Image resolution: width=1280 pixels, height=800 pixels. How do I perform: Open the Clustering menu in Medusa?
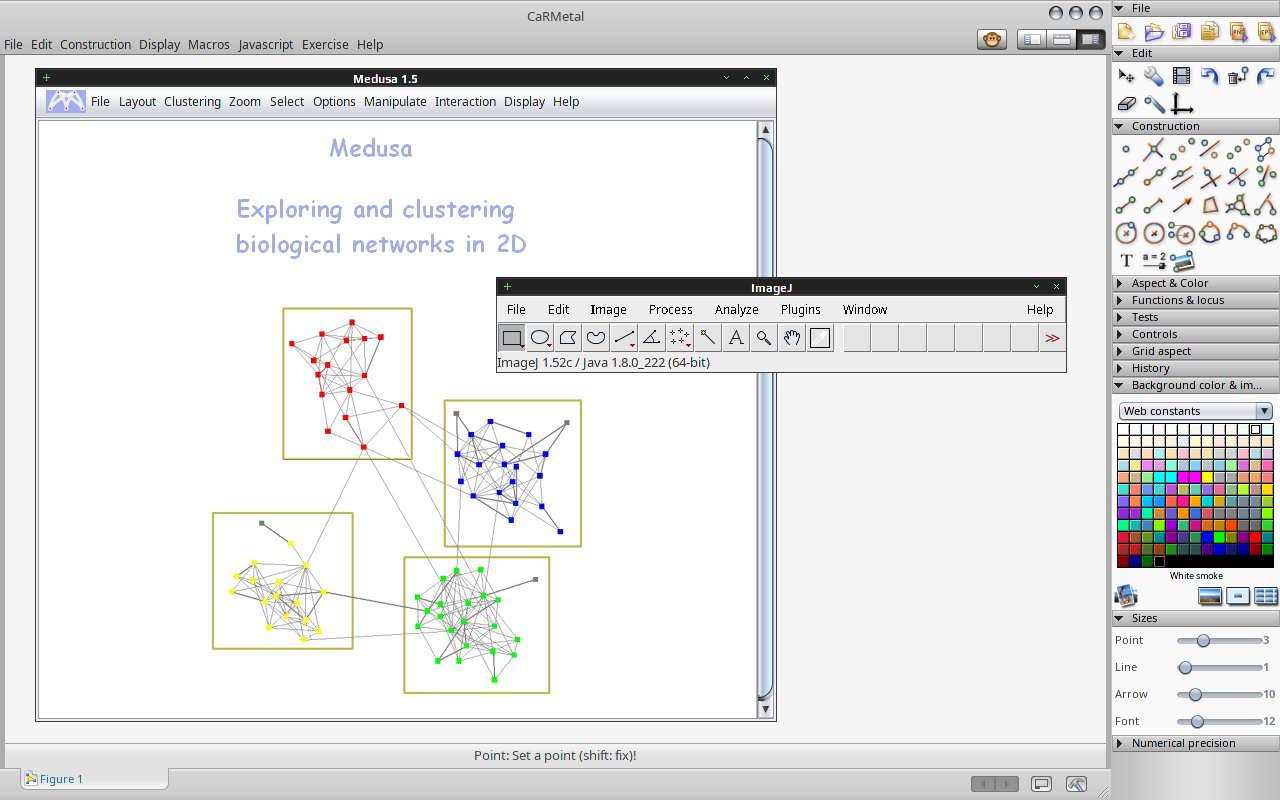192,101
